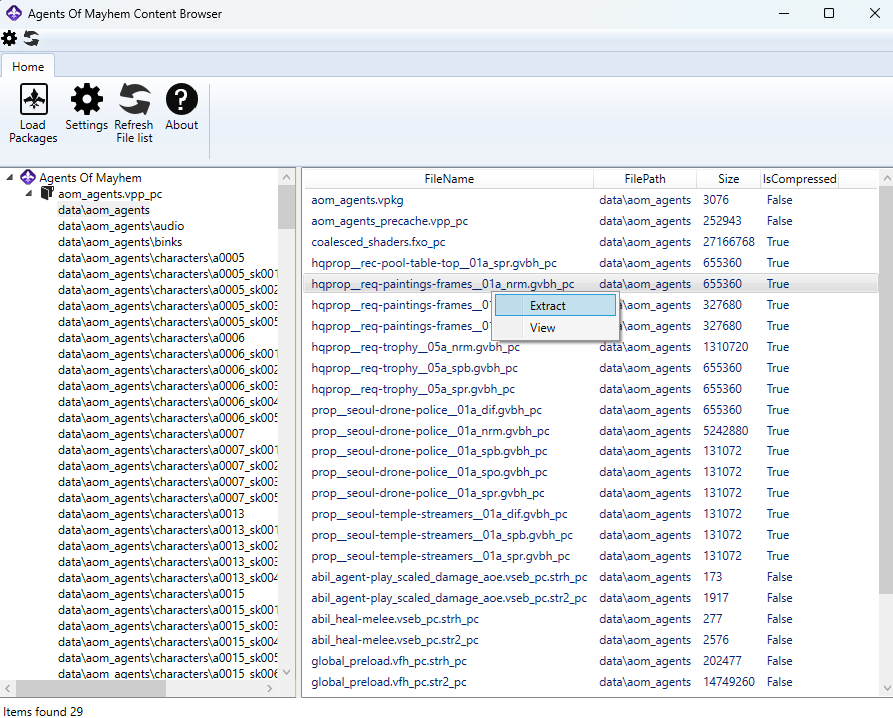Select the coalesced_shaders.fxo_pc file
This screenshot has width=893, height=718.
click(591, 242)
